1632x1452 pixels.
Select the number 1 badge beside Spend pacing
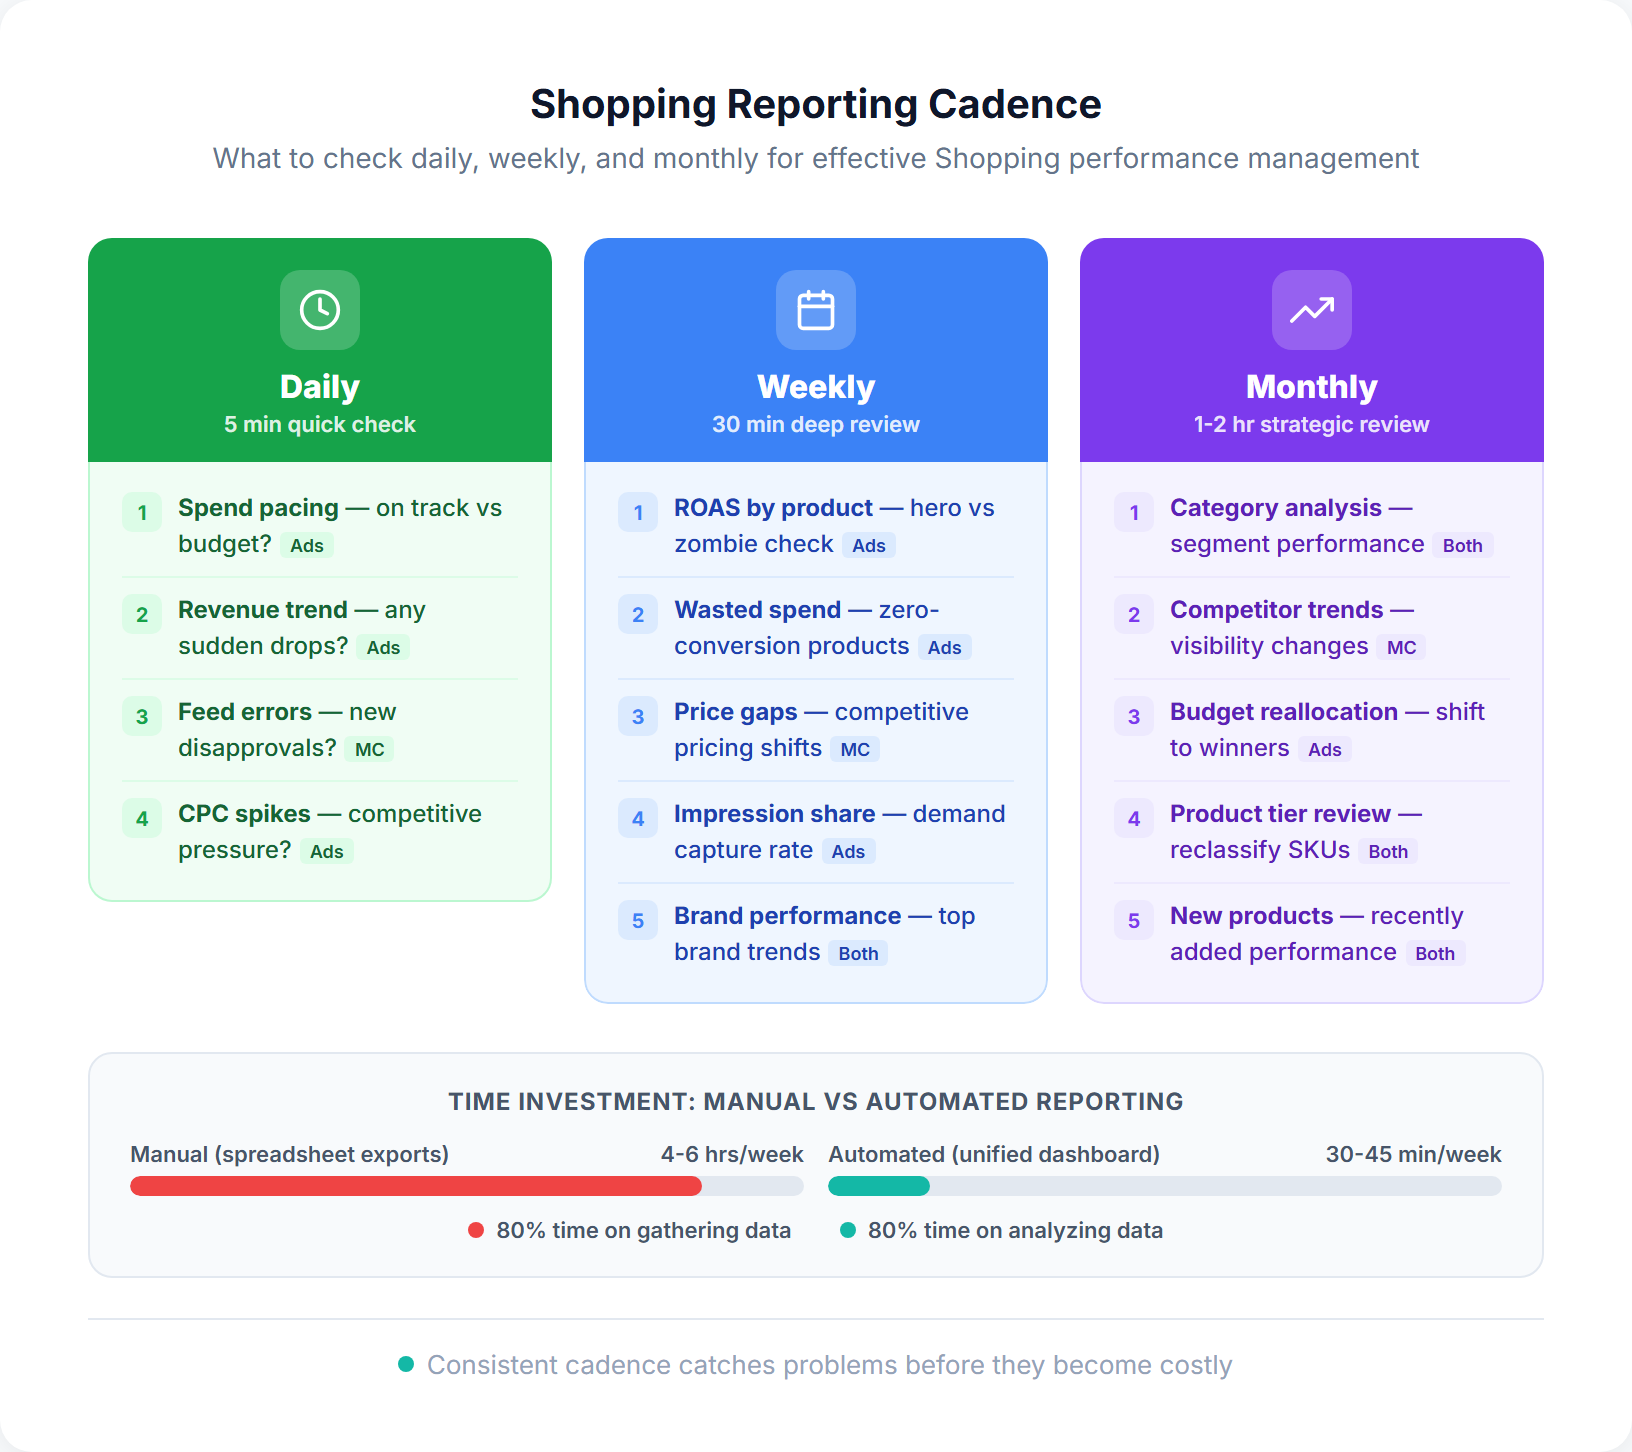(142, 512)
